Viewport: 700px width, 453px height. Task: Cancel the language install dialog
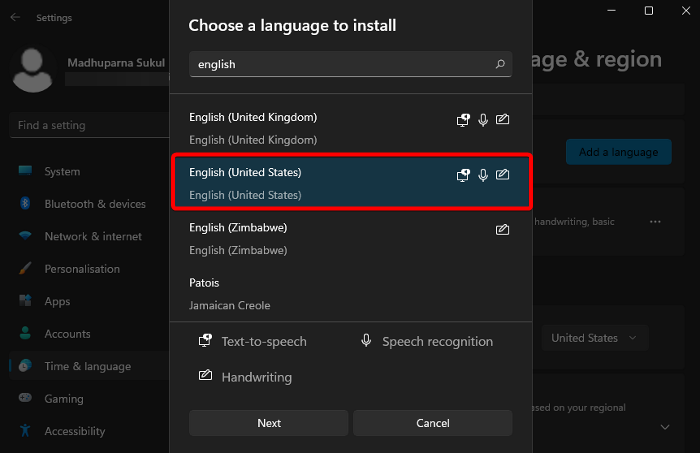click(x=432, y=423)
